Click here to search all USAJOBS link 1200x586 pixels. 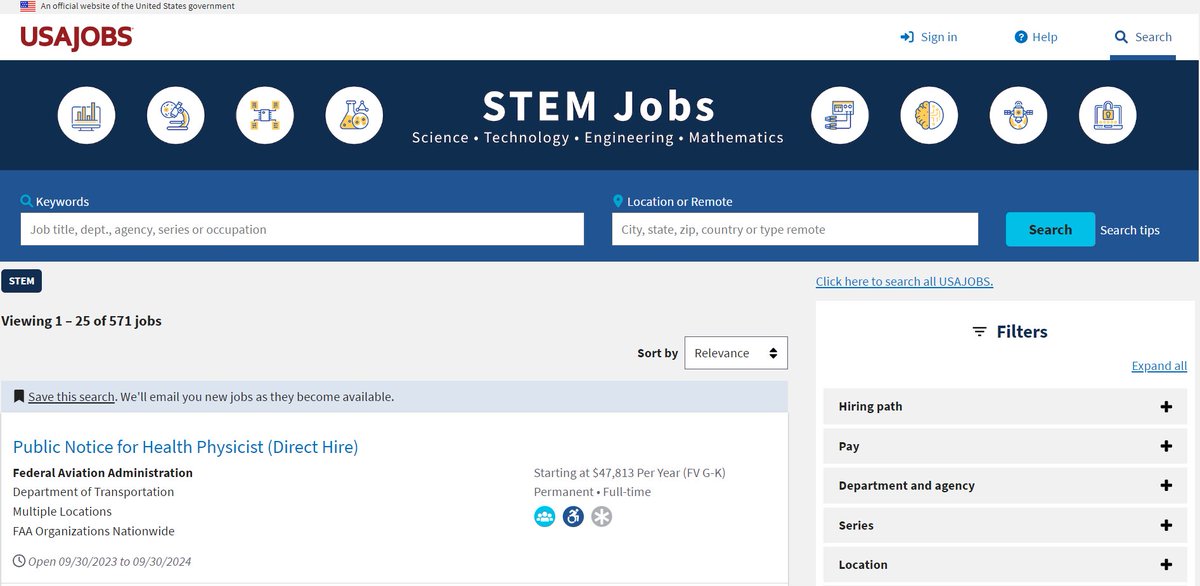pos(904,282)
